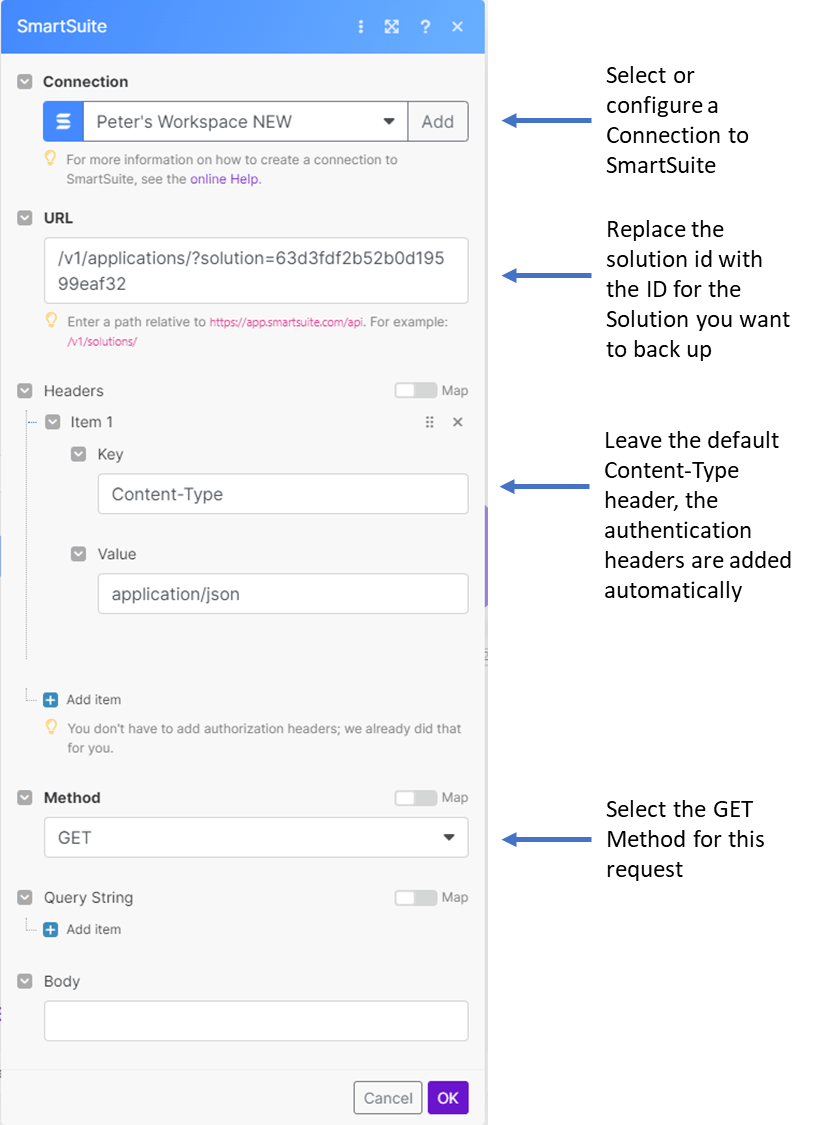Click the Cancel button
The height and width of the screenshot is (1125, 814).
pos(388,1098)
